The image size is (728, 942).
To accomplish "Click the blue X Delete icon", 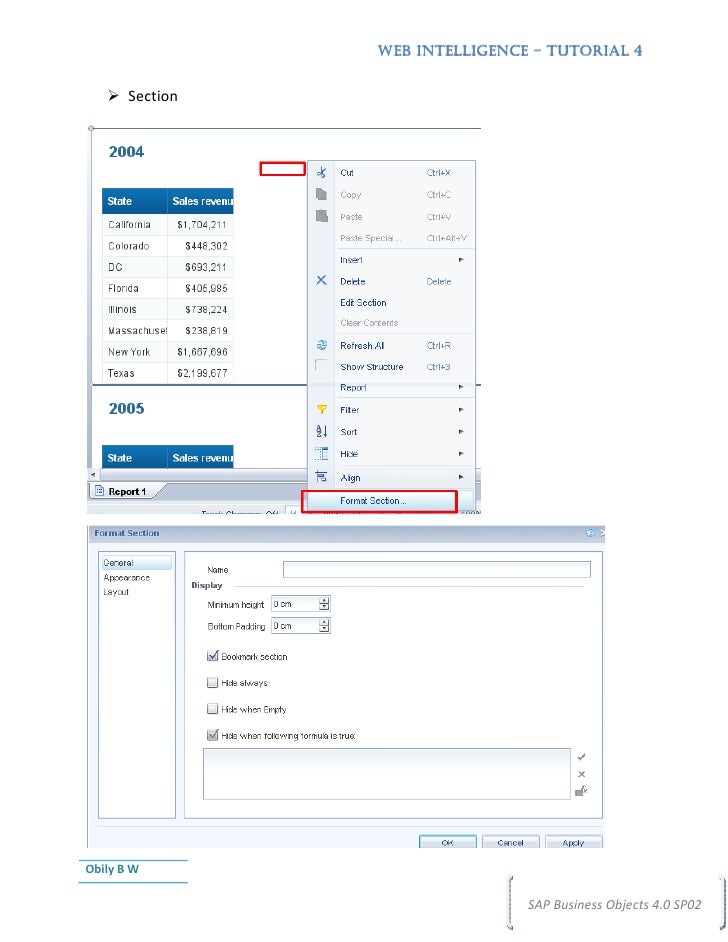I will pyautogui.click(x=321, y=280).
